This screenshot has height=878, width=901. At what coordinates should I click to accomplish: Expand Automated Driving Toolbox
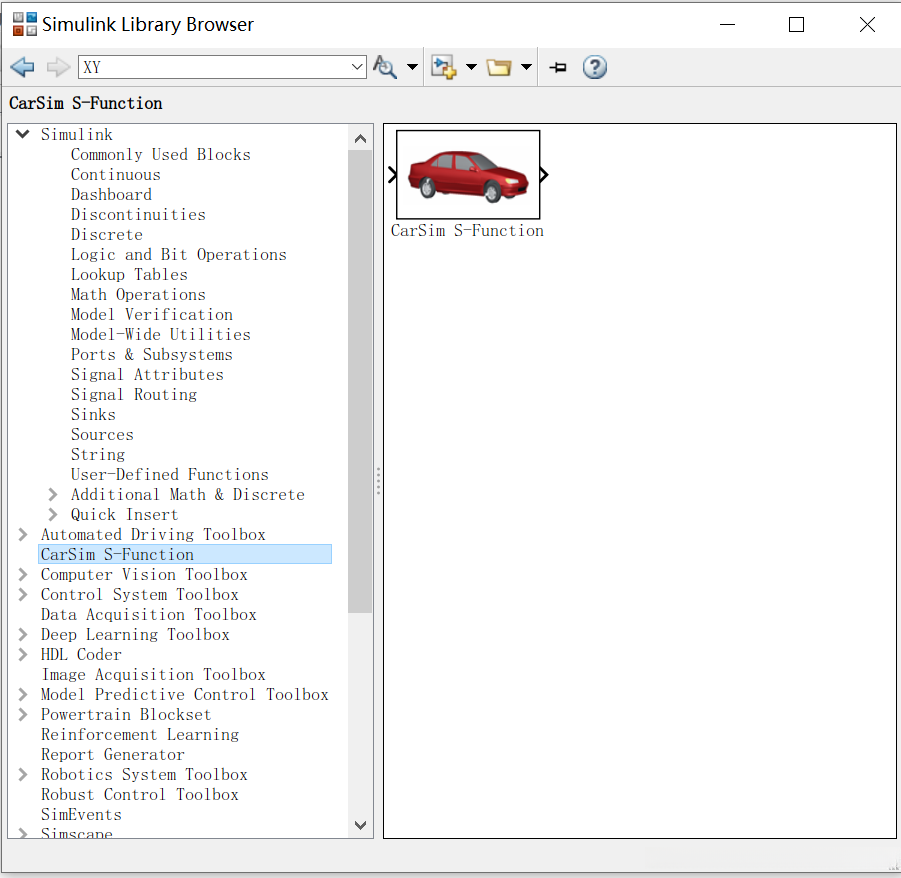tap(23, 534)
